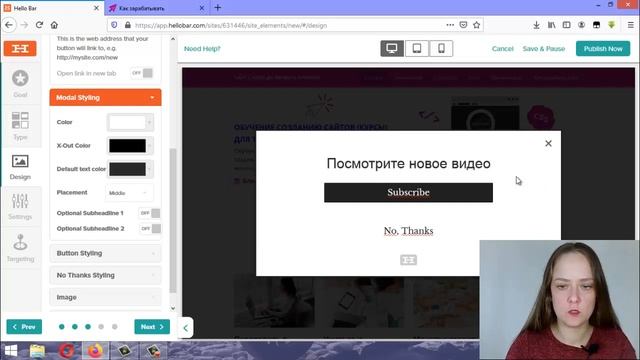Image resolution: width=640 pixels, height=360 pixels.
Task: Open the Goal step in sidebar
Action: pyautogui.click(x=20, y=83)
